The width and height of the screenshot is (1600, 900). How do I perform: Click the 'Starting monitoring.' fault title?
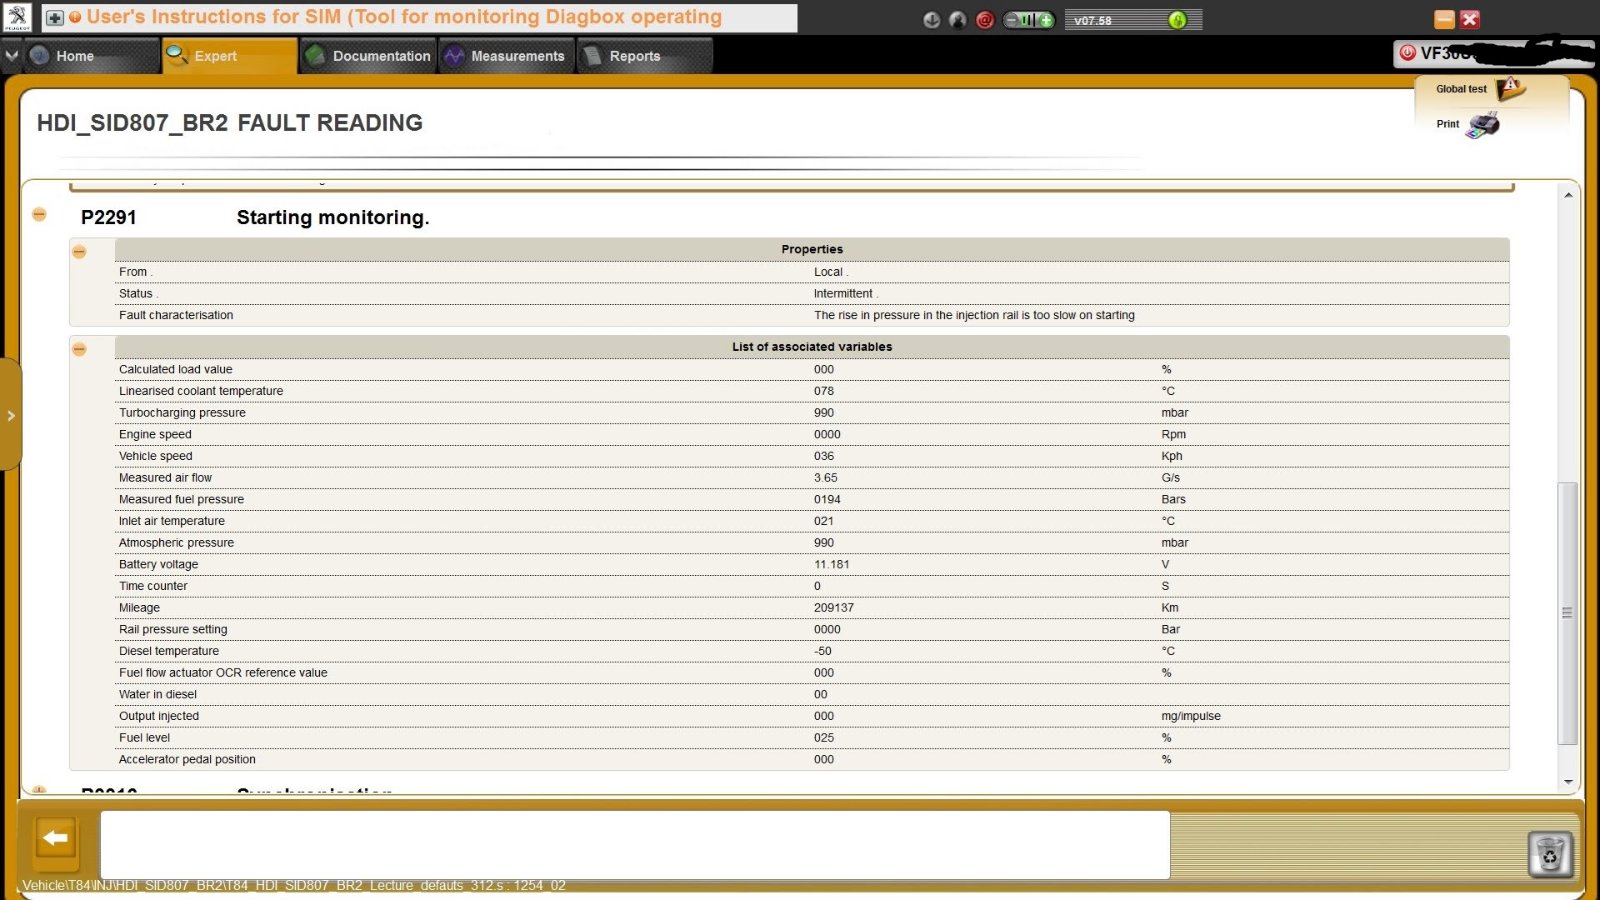333,217
